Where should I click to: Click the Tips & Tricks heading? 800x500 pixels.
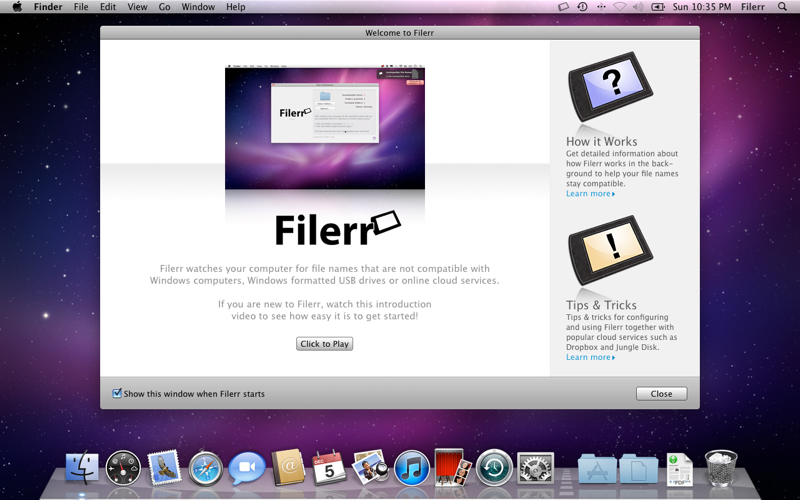[601, 305]
